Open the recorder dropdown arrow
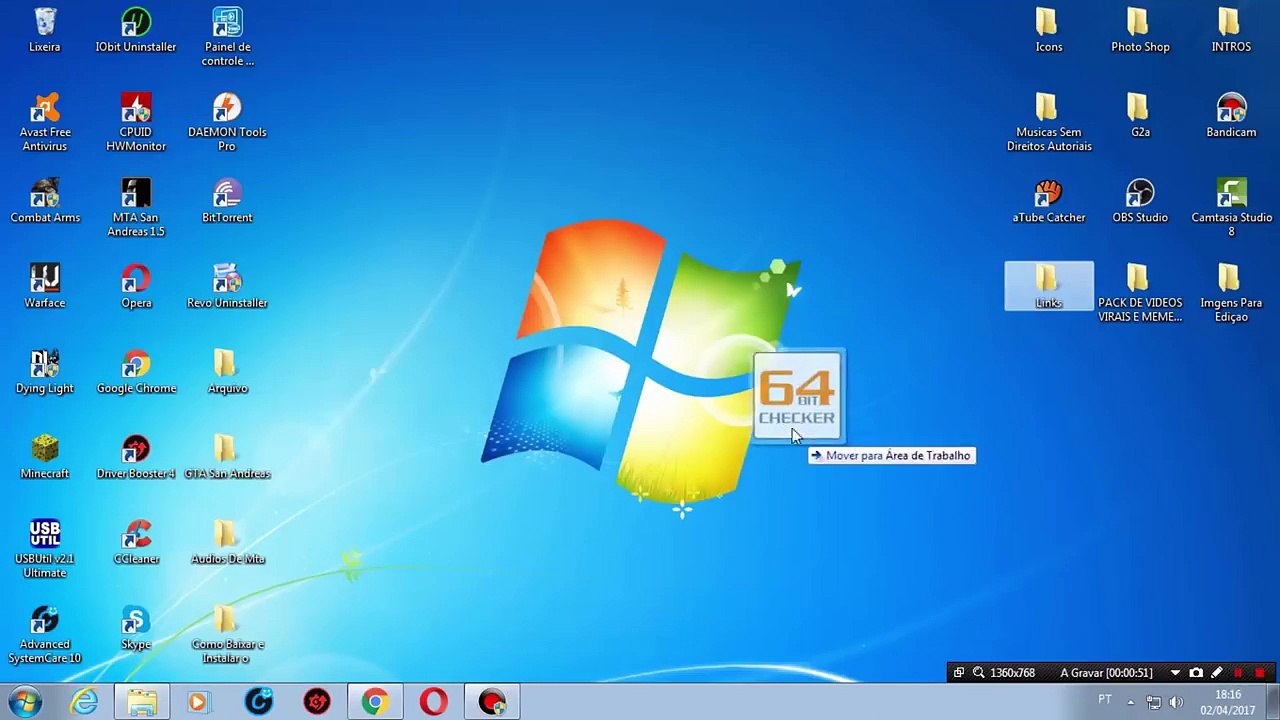The width and height of the screenshot is (1280, 720). click(1175, 673)
